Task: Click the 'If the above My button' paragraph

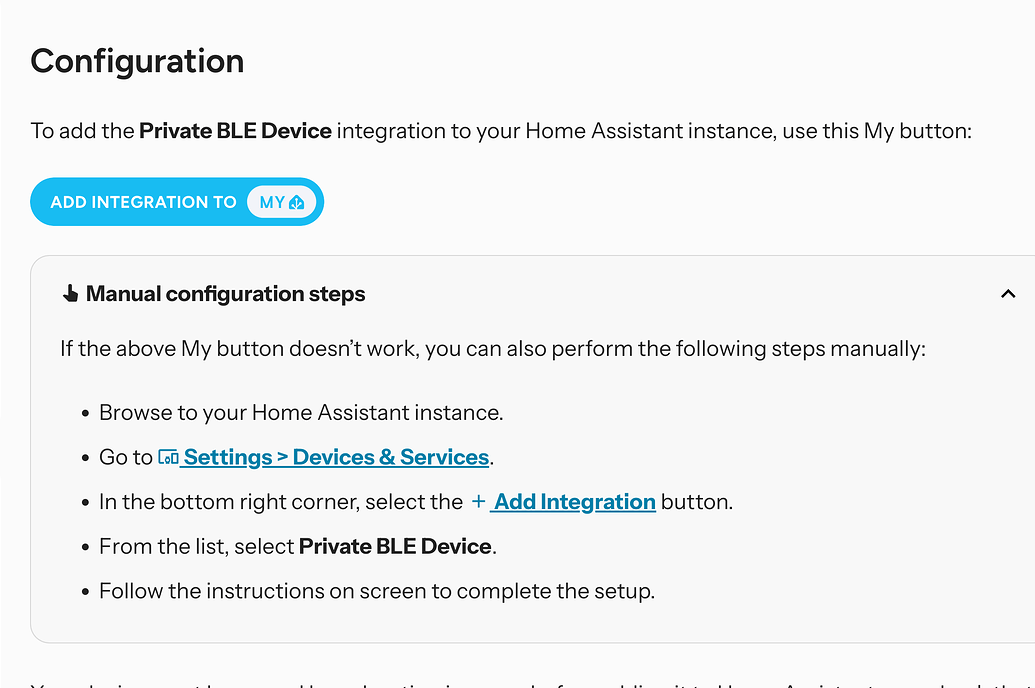Action: pos(493,349)
